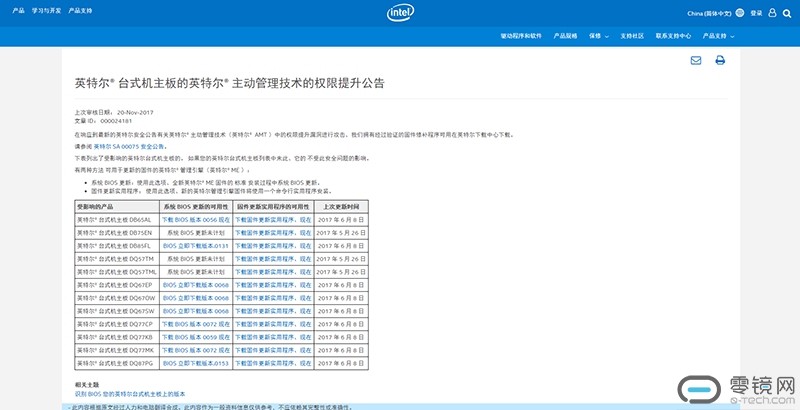
Task: Click 系统 BIOS 更新未计划 in the DQ57TM row
Action: tap(196, 259)
